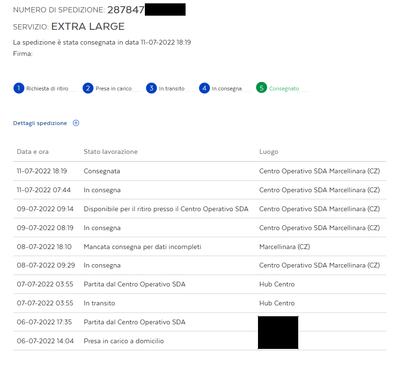Click step 3 circle In transito
The image size is (400, 366).
pyautogui.click(x=151, y=88)
